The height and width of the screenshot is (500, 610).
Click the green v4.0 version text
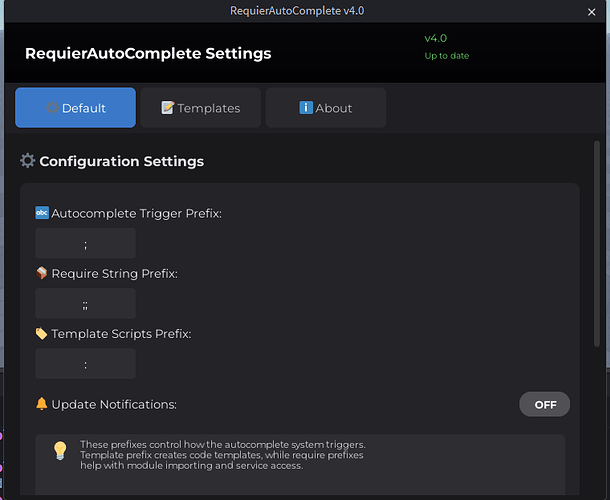click(x=436, y=39)
